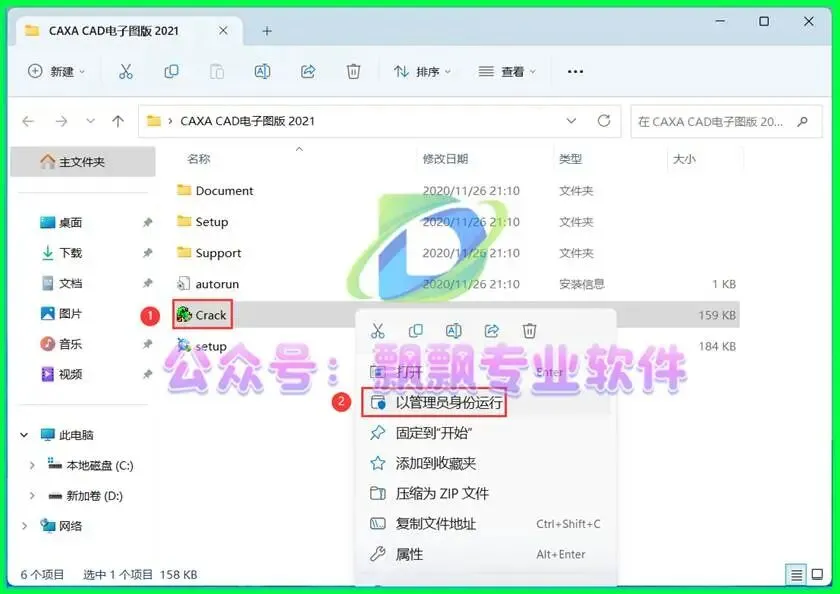The image size is (840, 594).
Task: Select 网络 in the sidebar
Action: (61, 526)
